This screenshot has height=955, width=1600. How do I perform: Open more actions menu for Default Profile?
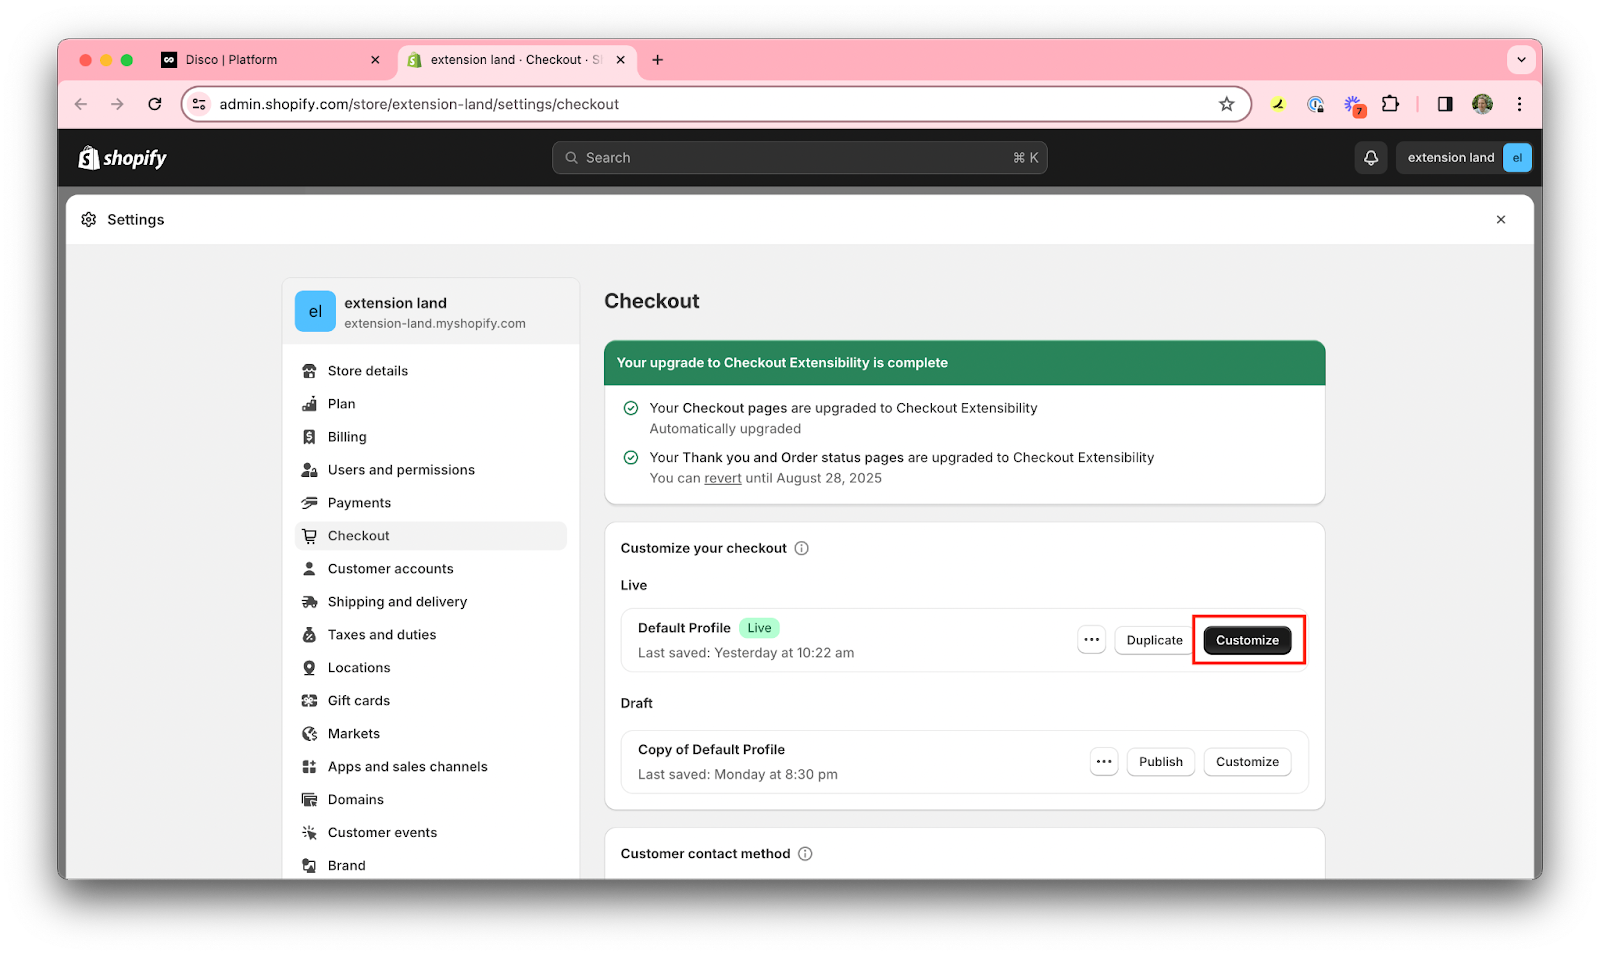(x=1092, y=640)
